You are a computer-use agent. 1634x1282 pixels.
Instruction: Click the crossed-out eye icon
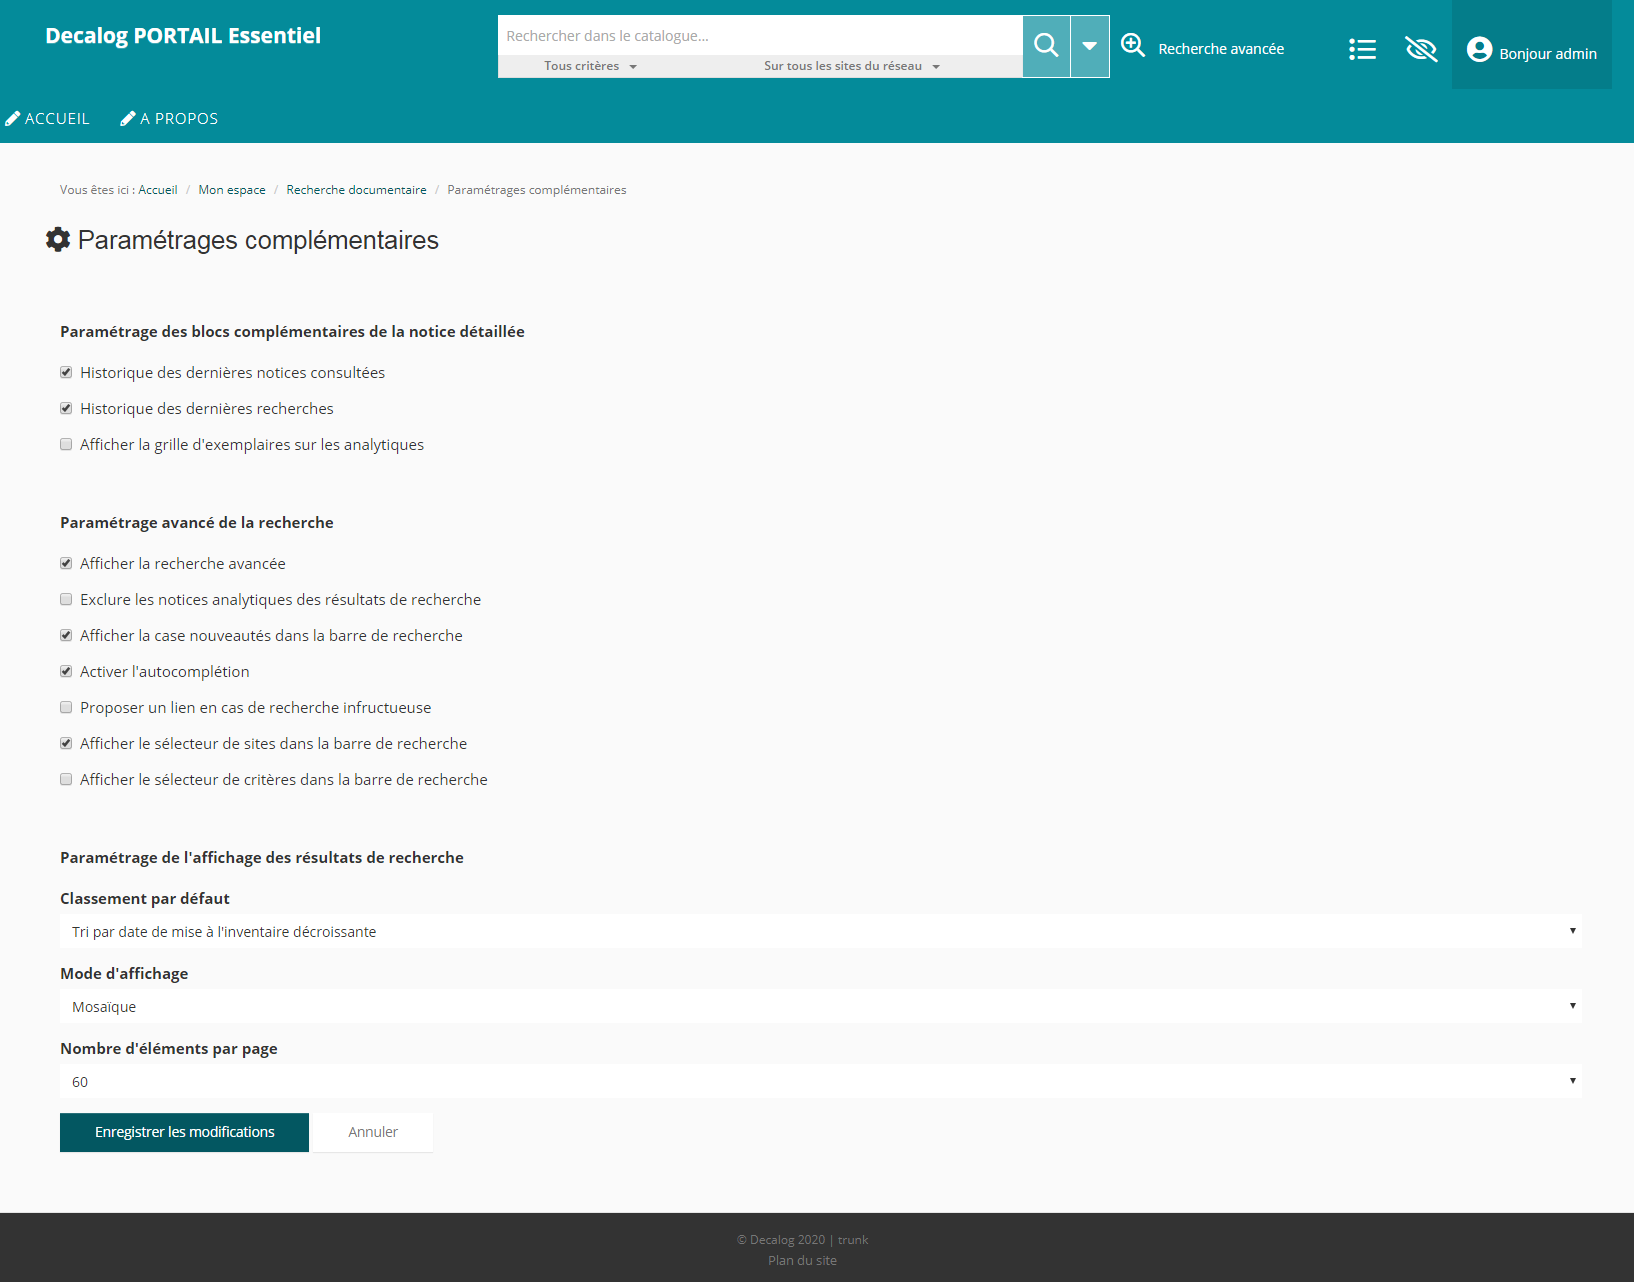pyautogui.click(x=1420, y=49)
